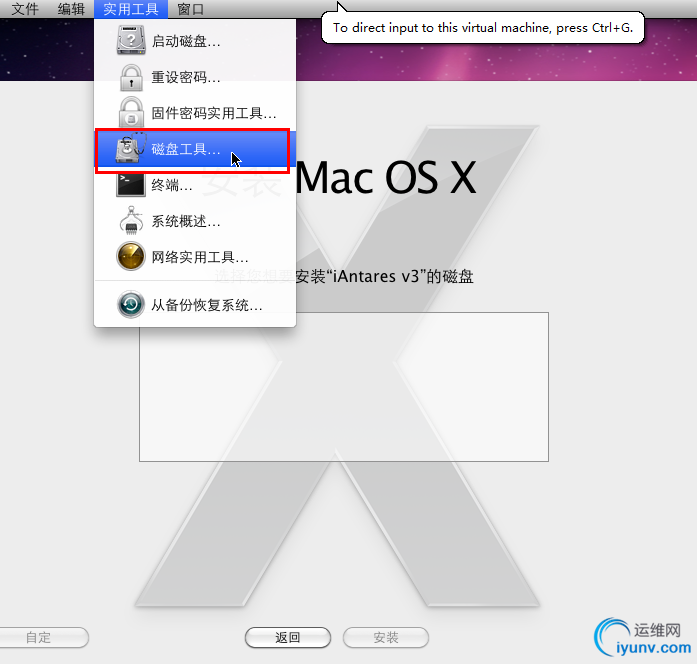This screenshot has width=697, height=664.
Task: Click the Time Machine restore icon
Action: [x=131, y=304]
